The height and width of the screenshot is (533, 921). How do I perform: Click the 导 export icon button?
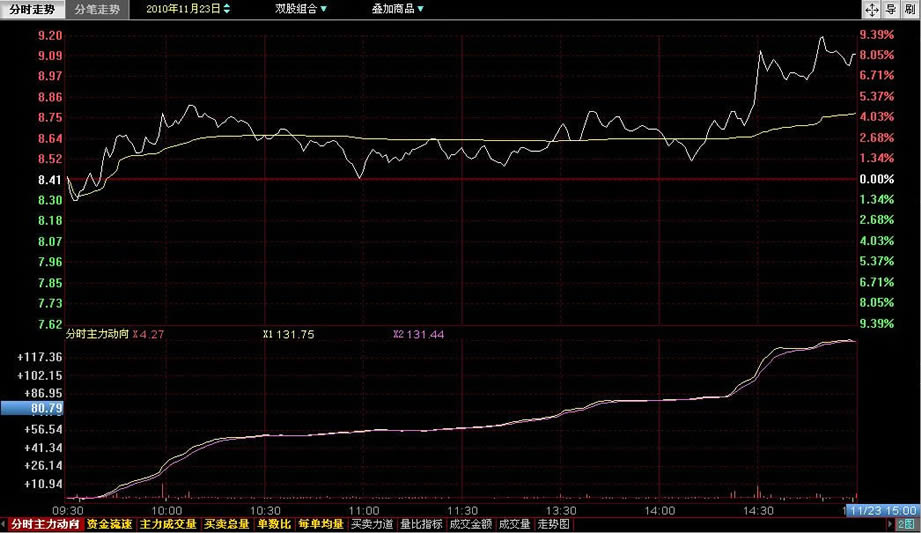[889, 9]
